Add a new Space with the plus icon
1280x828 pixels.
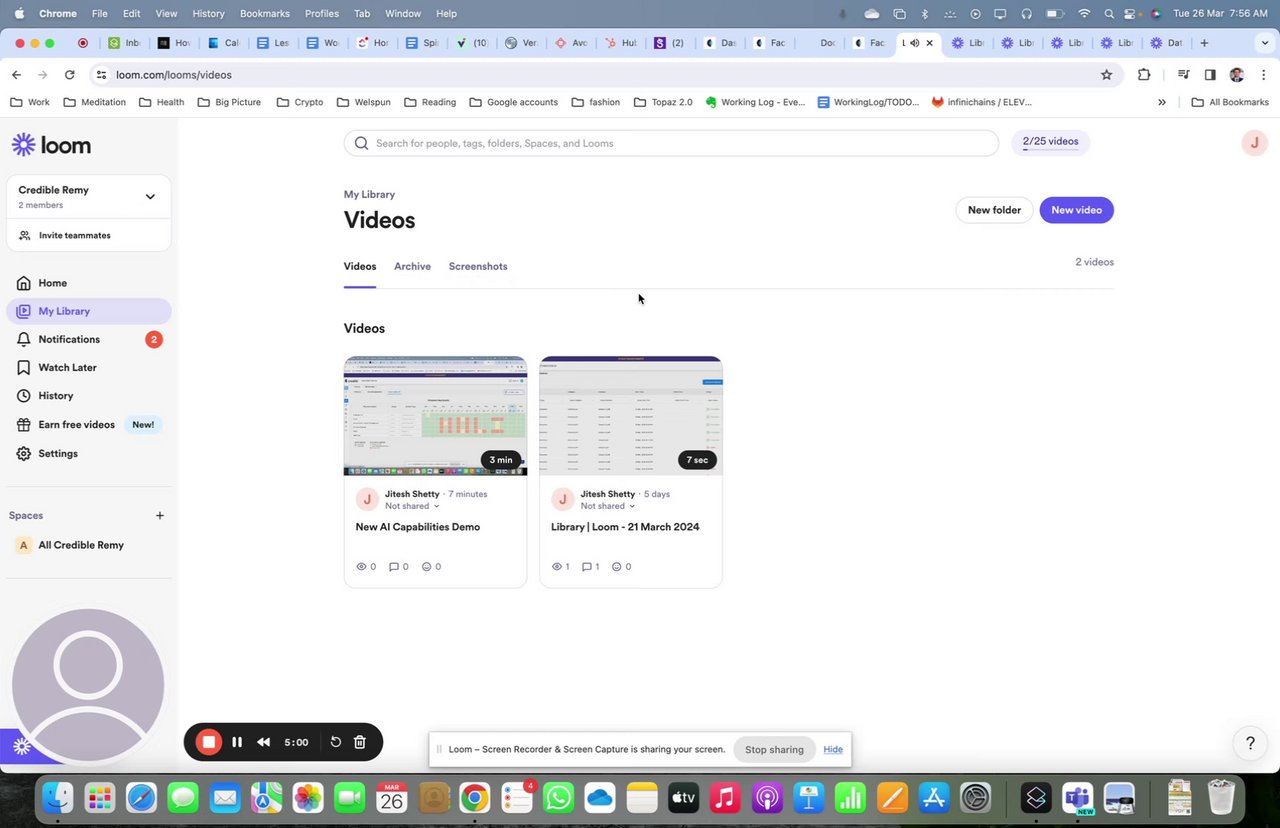(160, 516)
